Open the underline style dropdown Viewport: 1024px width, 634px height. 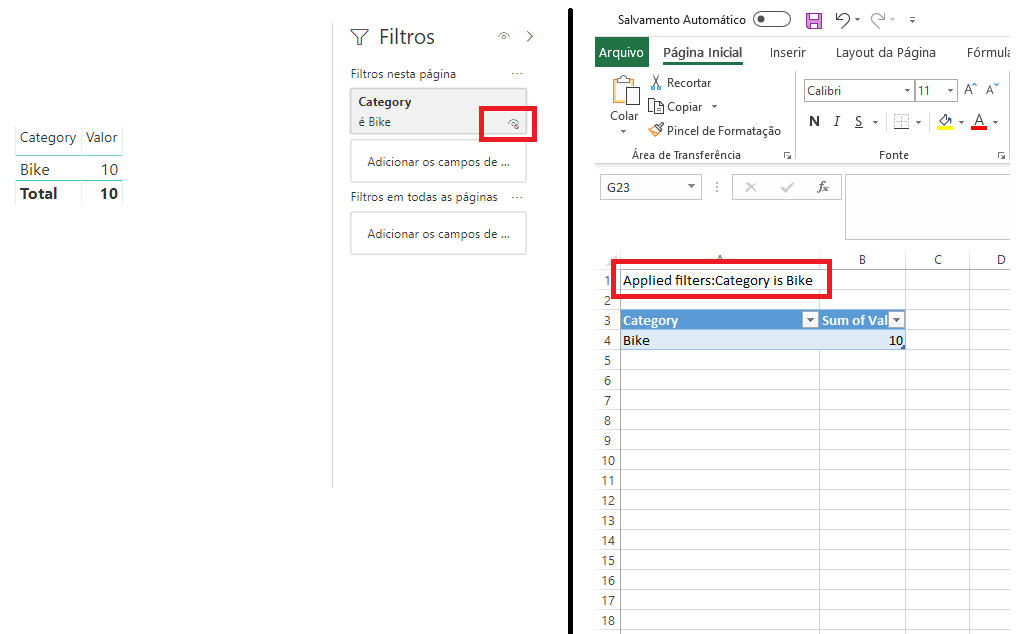coord(875,122)
